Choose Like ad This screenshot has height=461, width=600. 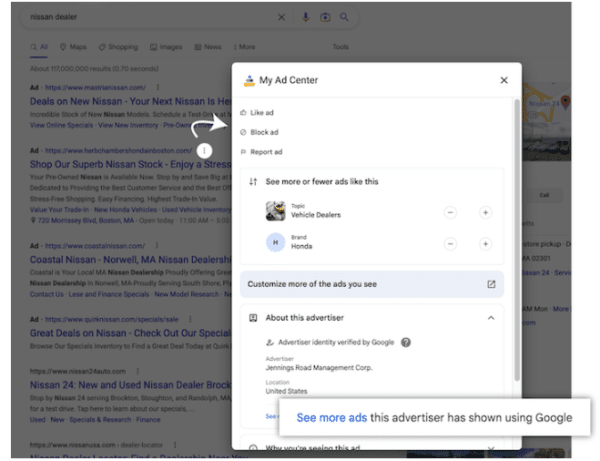tap(257, 112)
